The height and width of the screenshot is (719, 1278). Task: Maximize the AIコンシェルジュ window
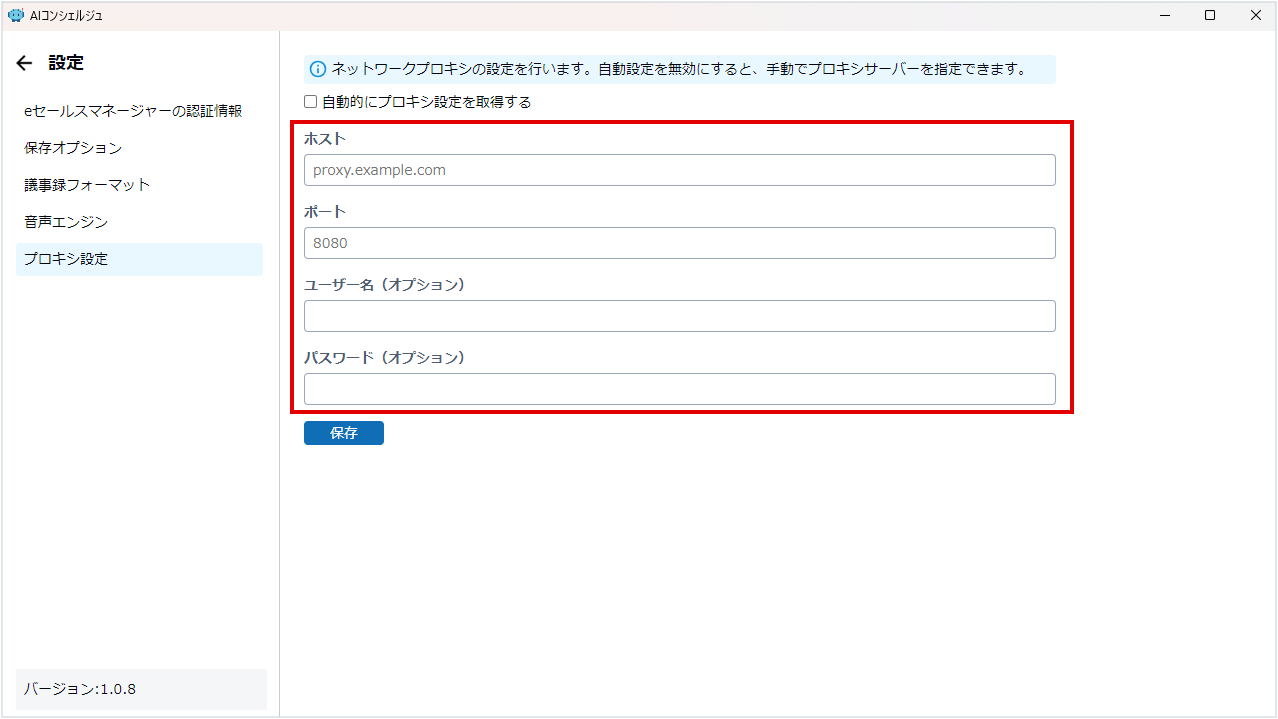click(1210, 15)
